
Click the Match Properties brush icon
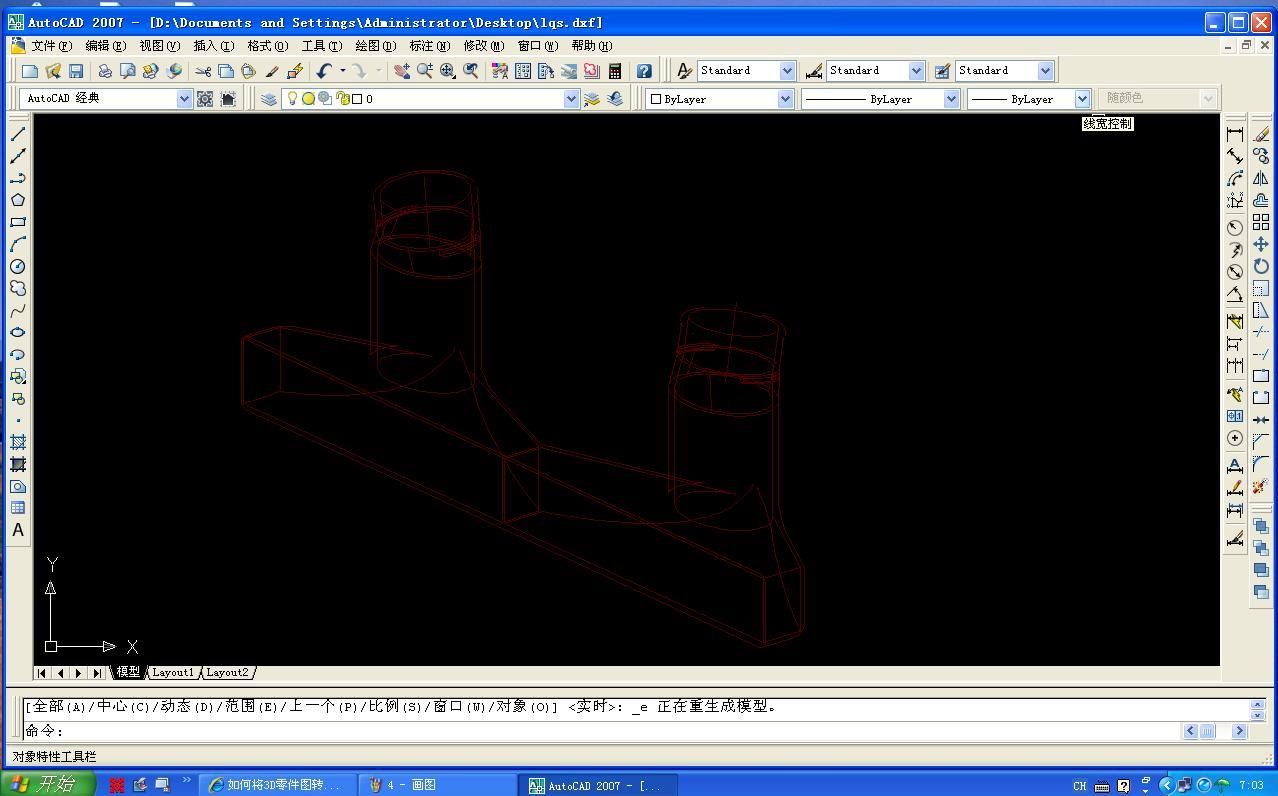(x=272, y=71)
